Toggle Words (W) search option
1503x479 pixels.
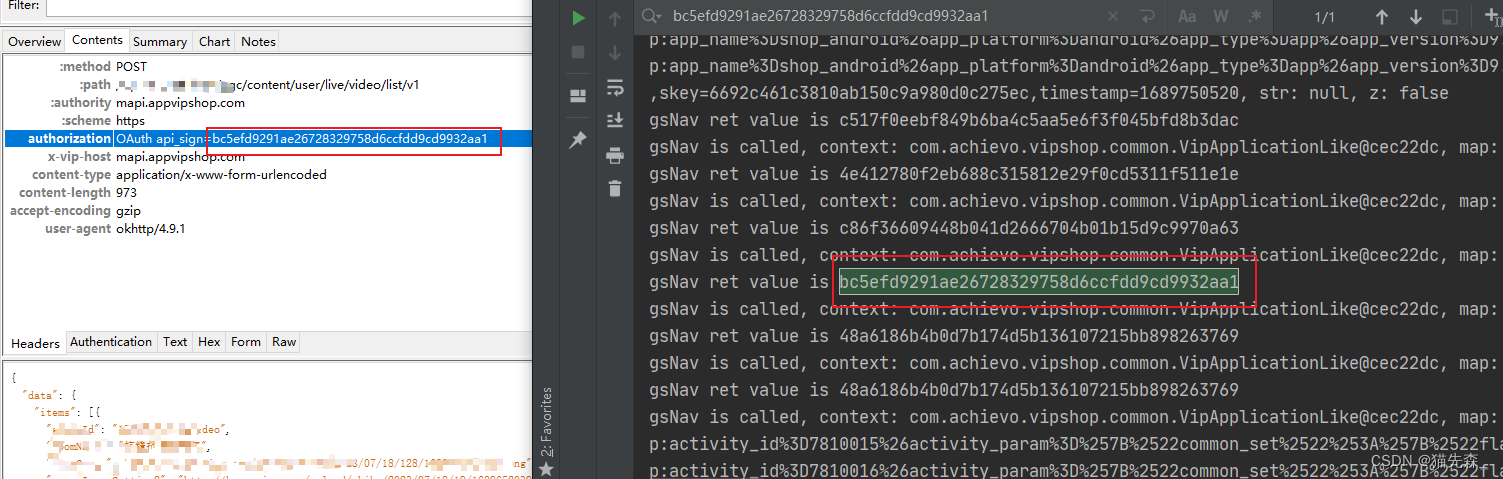point(1221,16)
